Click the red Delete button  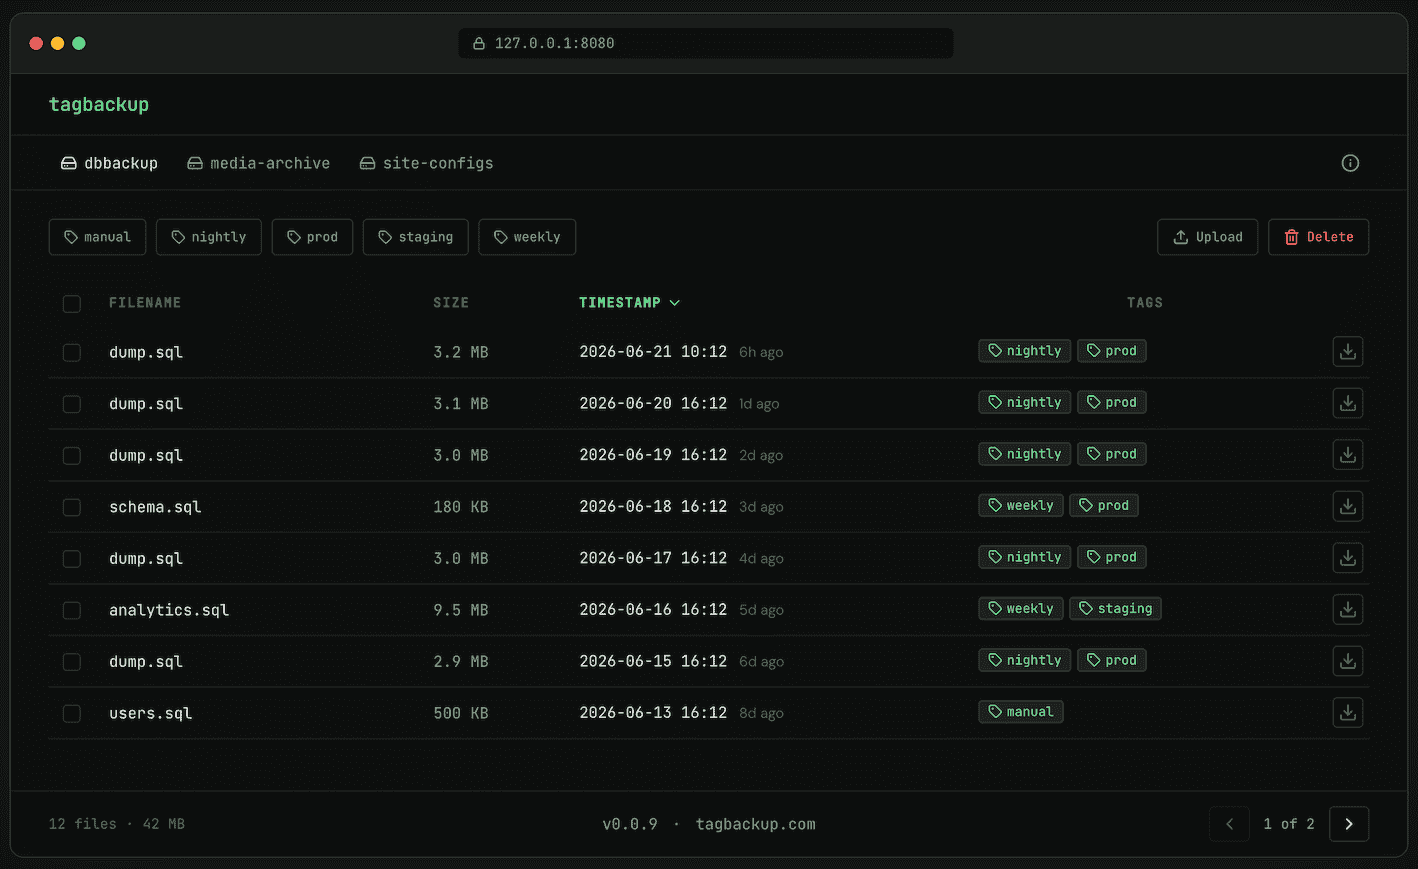click(1318, 237)
